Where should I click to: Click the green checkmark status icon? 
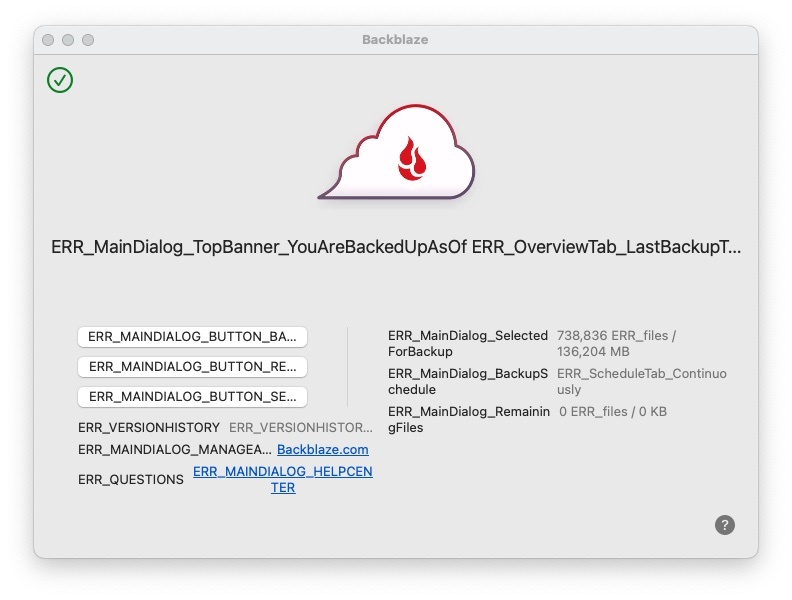click(60, 80)
